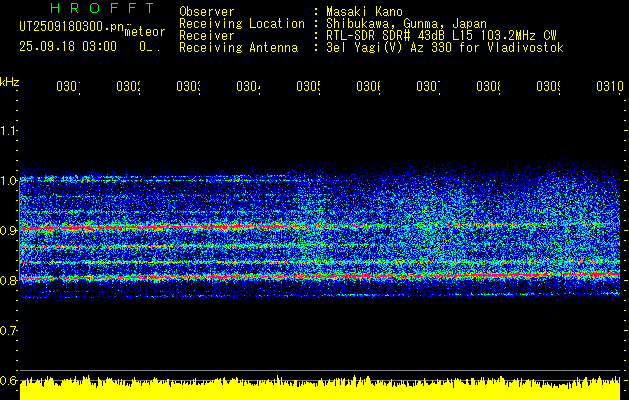
Task: Click the observer name Masaki Kano
Action: 364,12
